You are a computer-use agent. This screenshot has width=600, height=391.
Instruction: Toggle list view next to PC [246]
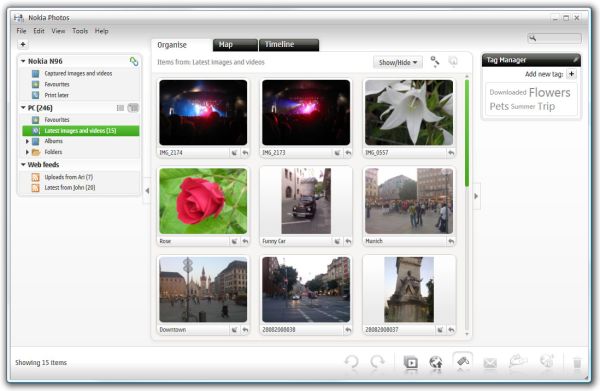point(120,108)
